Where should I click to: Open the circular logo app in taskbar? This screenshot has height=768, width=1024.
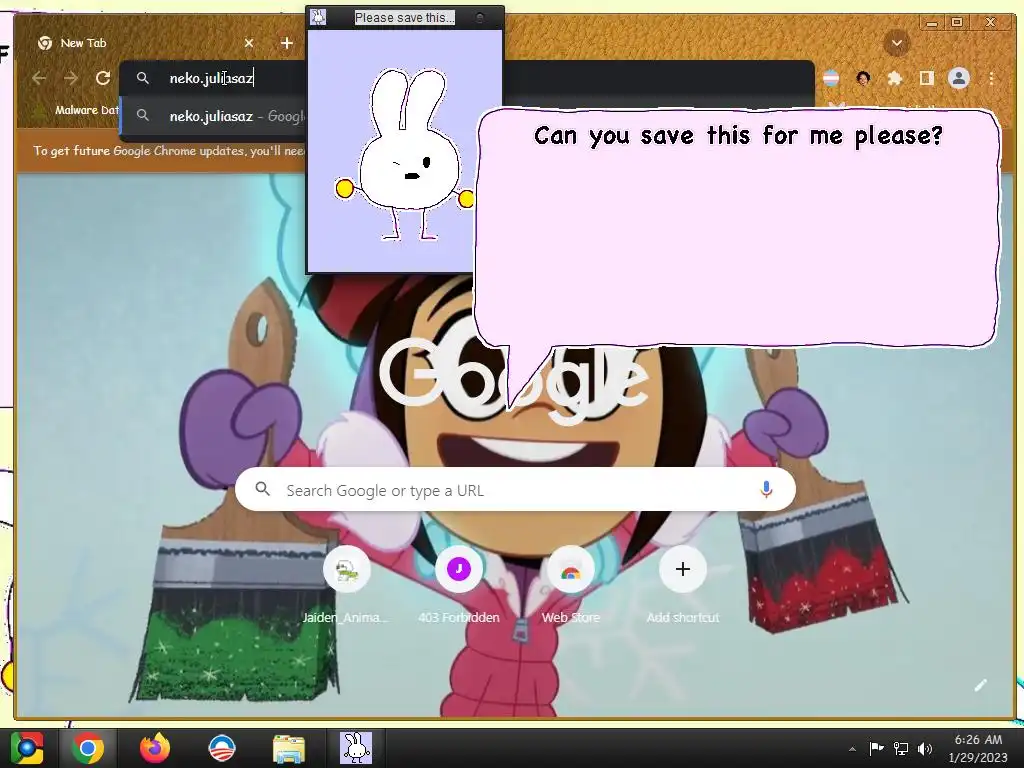(x=222, y=748)
